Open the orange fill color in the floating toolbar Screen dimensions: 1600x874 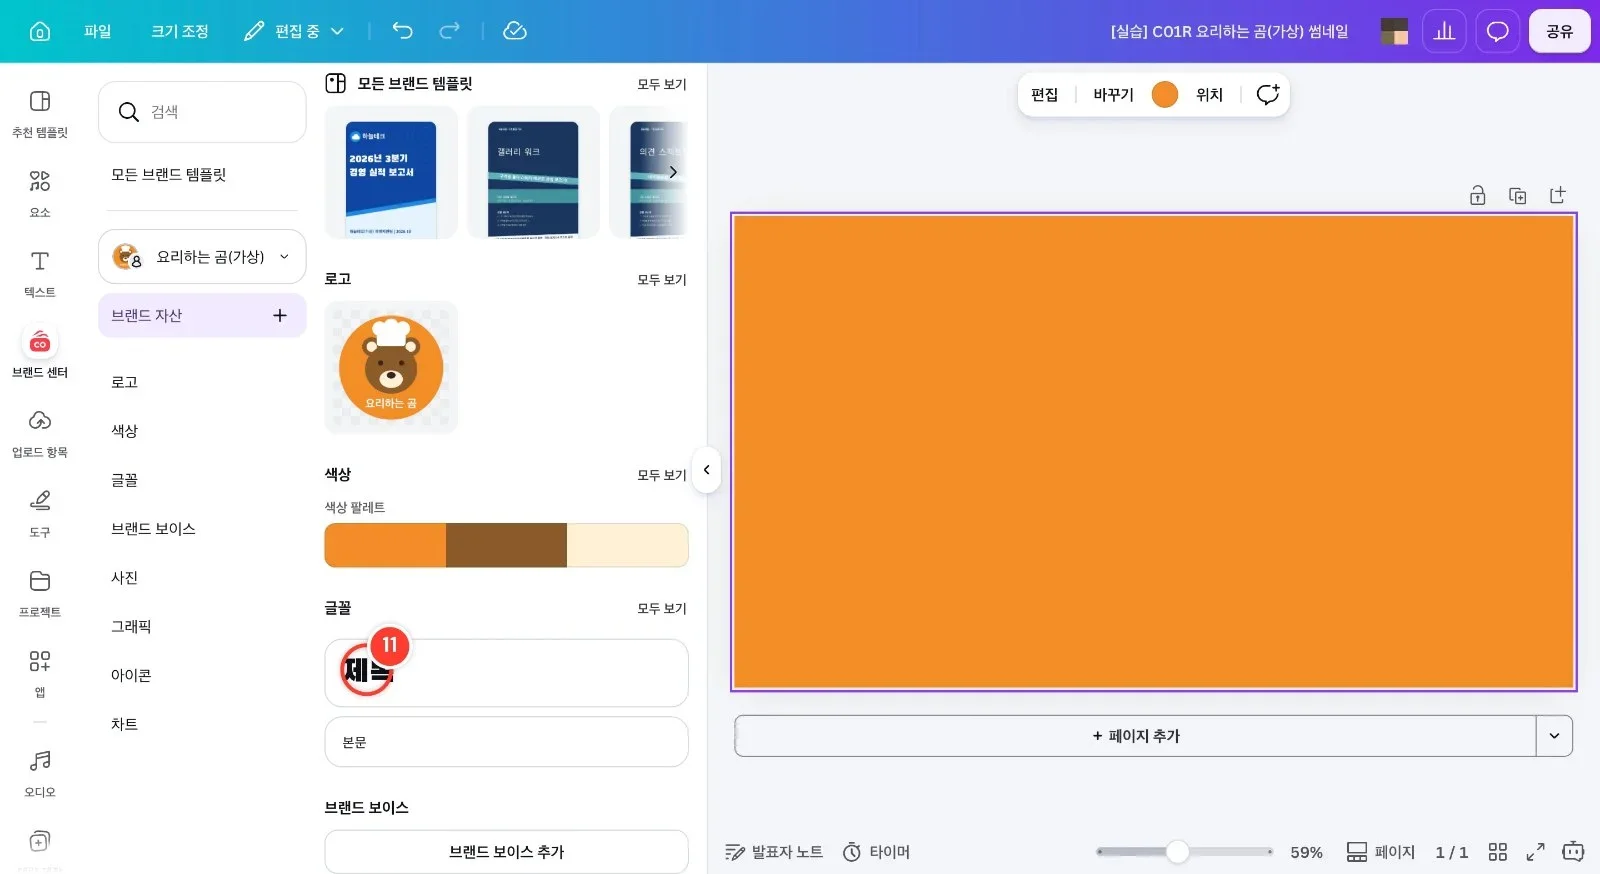[x=1165, y=94]
